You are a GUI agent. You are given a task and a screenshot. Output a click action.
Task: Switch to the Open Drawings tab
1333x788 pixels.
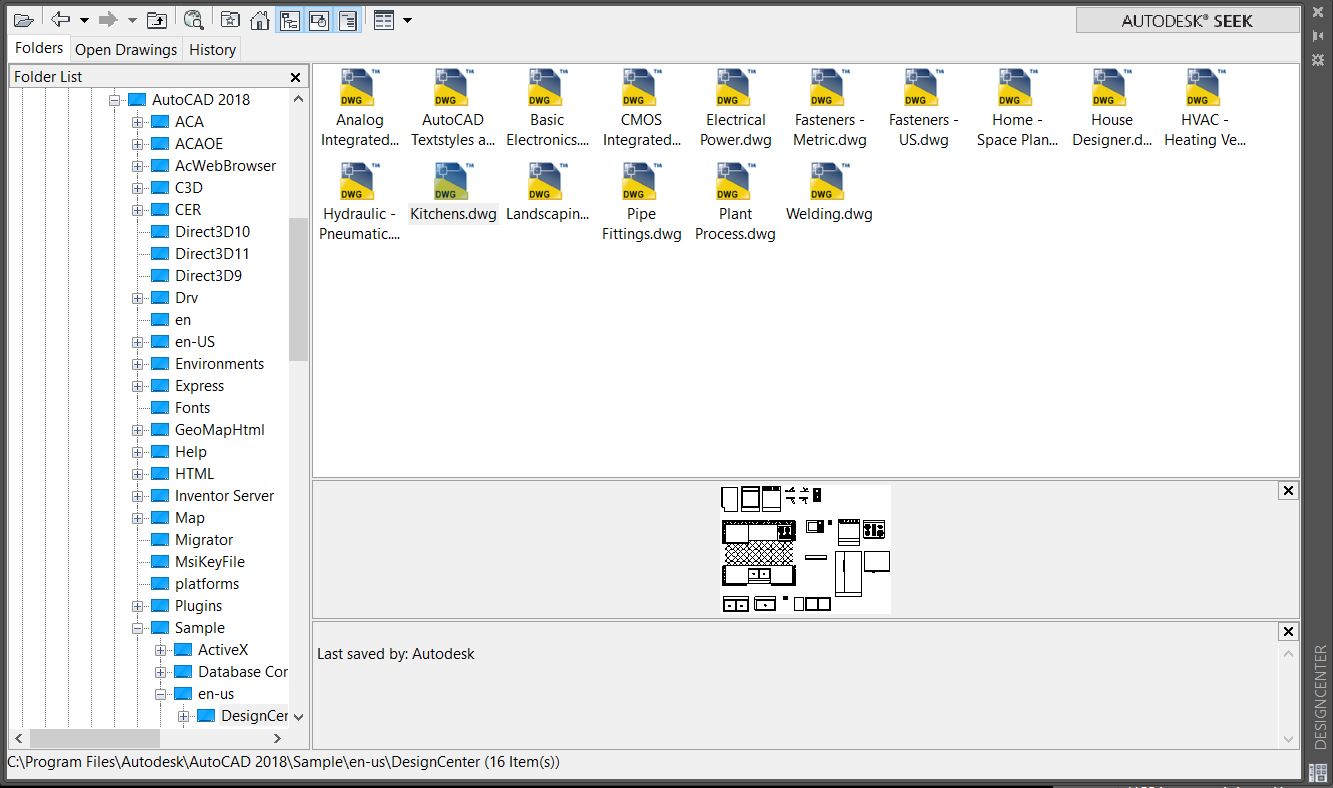click(x=126, y=49)
